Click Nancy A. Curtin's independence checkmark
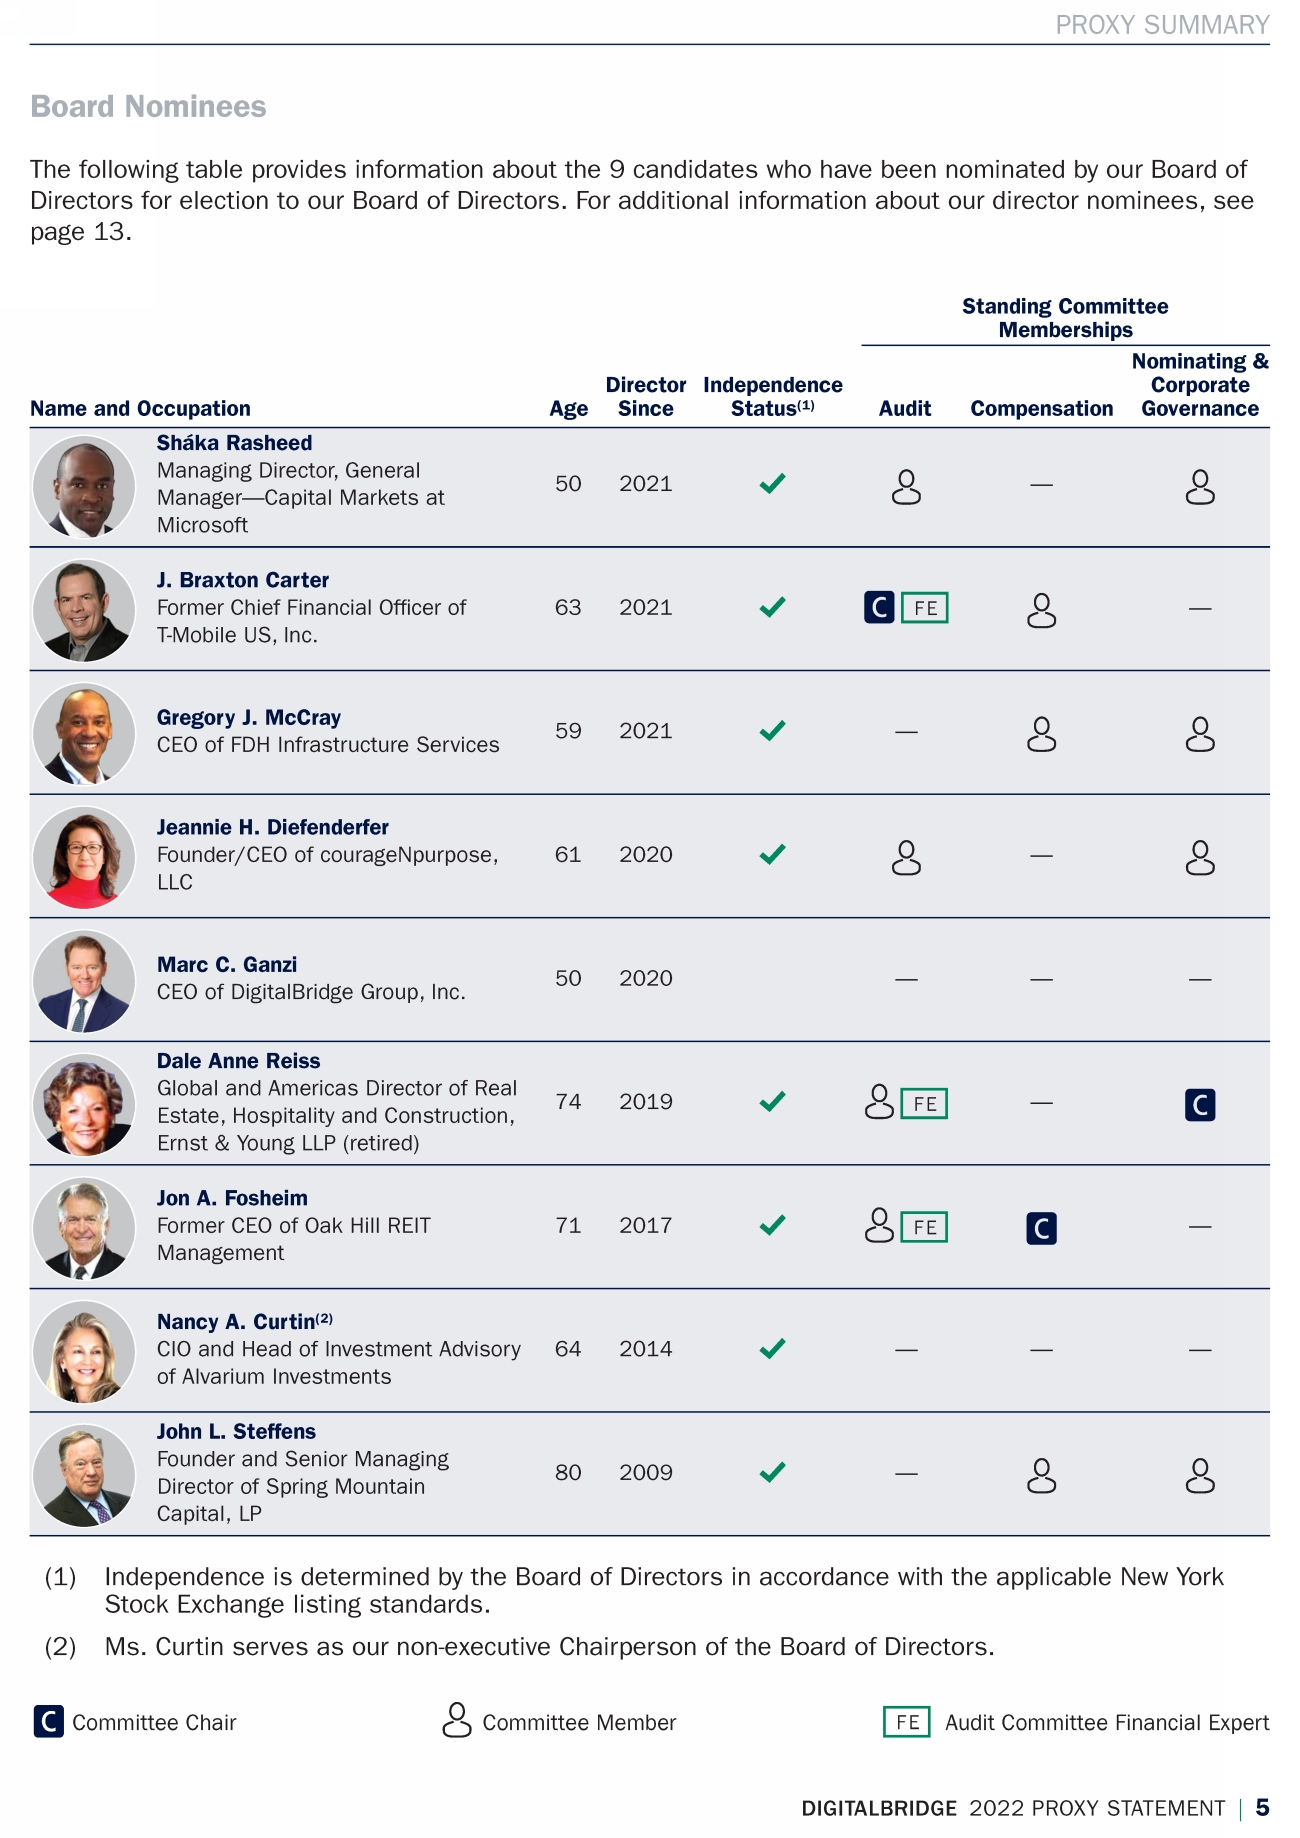Viewport: 1300px width, 1838px height. click(772, 1349)
